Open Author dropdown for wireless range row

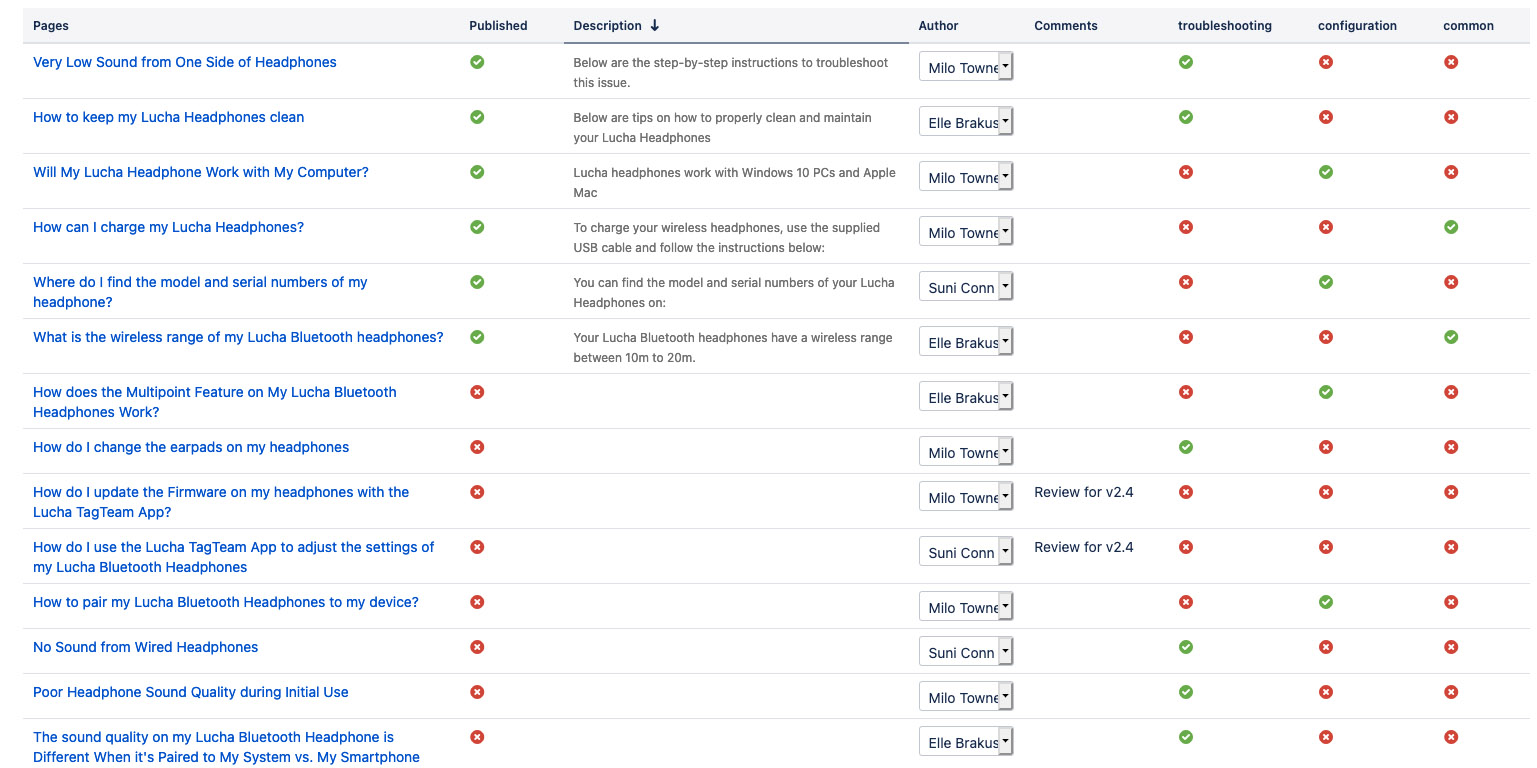(966, 342)
